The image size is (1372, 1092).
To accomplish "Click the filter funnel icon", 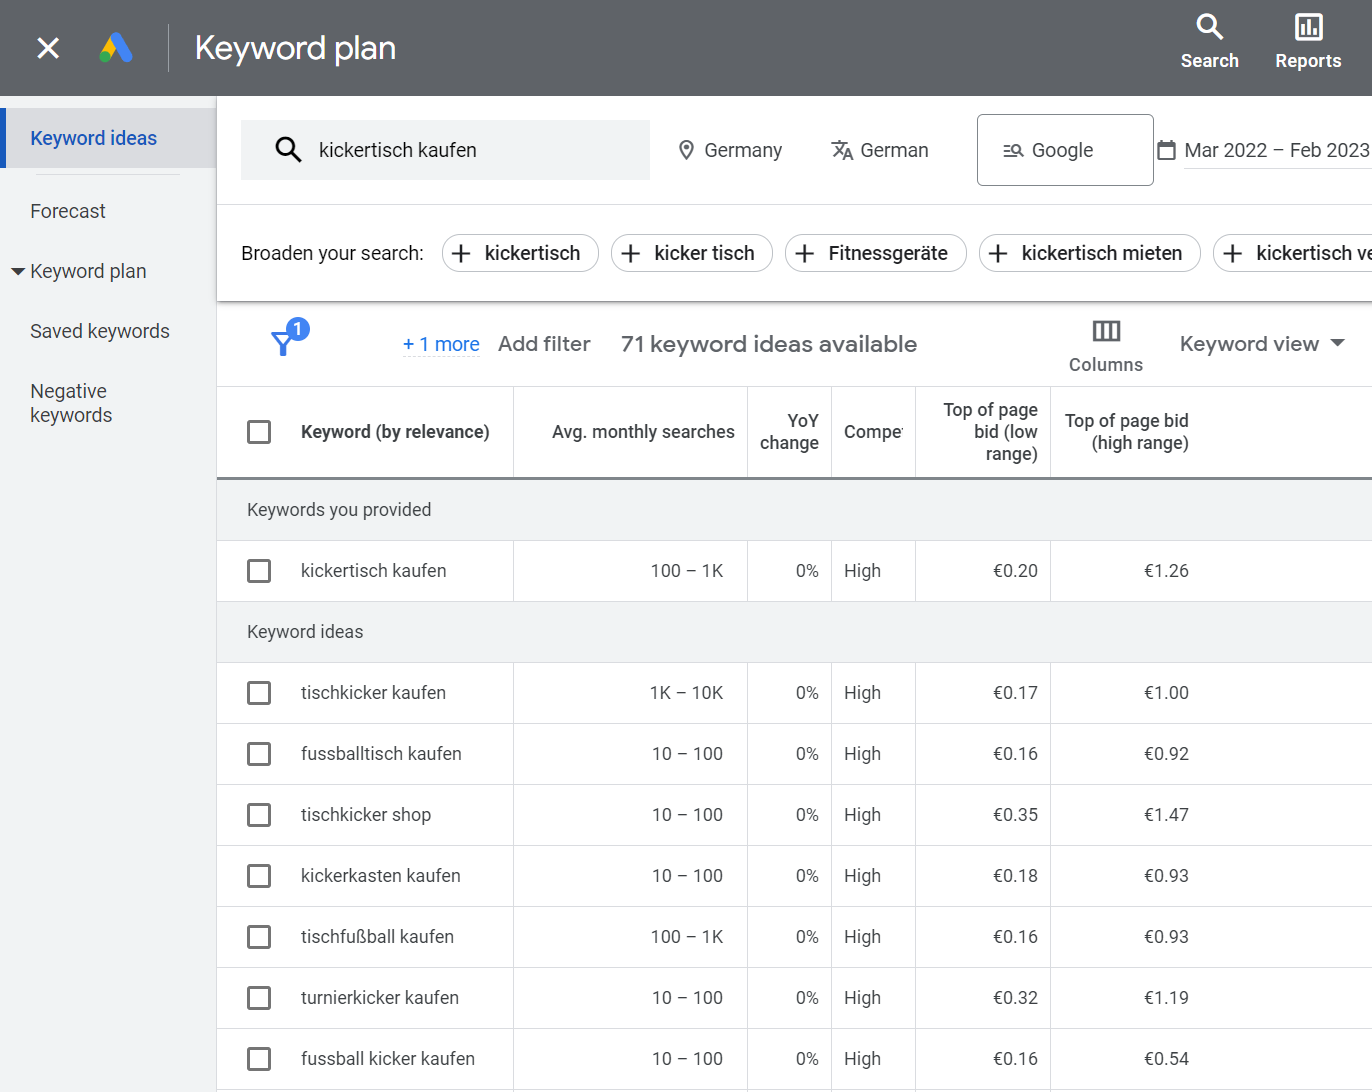I will [x=283, y=344].
